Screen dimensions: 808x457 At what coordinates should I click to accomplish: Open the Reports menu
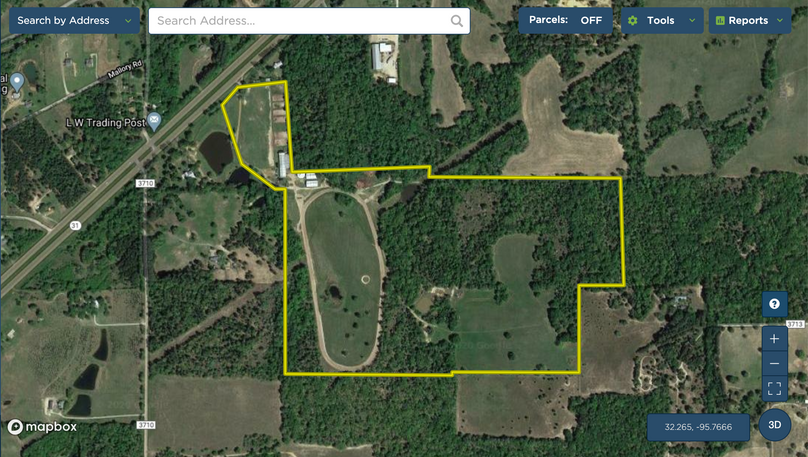750,21
